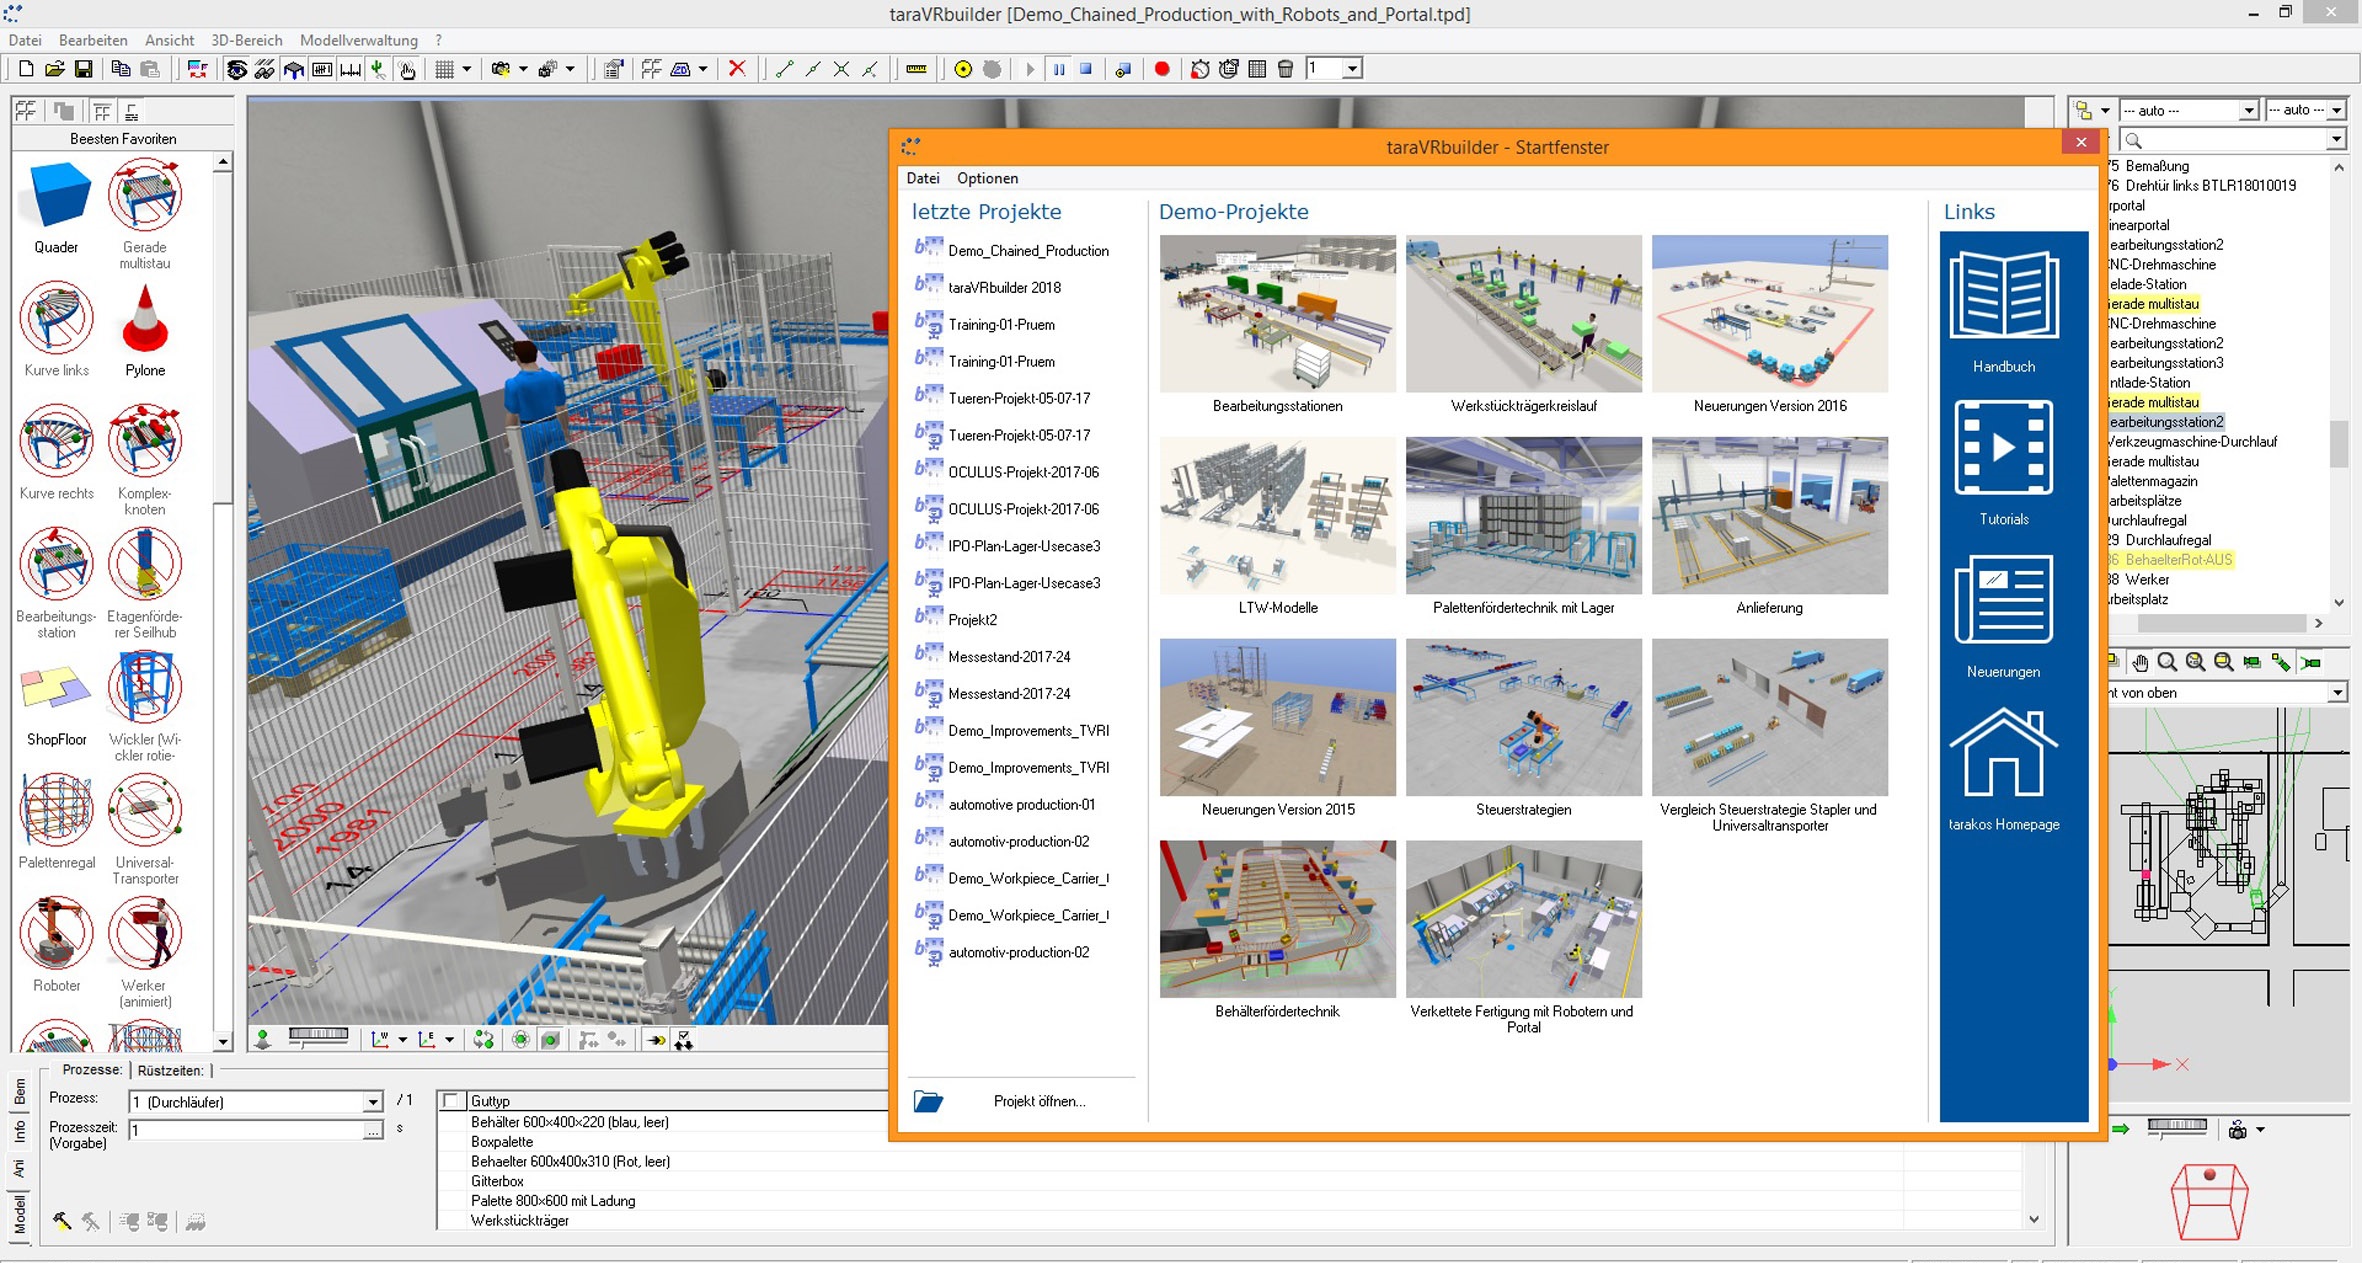The height and width of the screenshot is (1263, 2362).
Task: Switch to the Modell side tab
Action: click(20, 1216)
